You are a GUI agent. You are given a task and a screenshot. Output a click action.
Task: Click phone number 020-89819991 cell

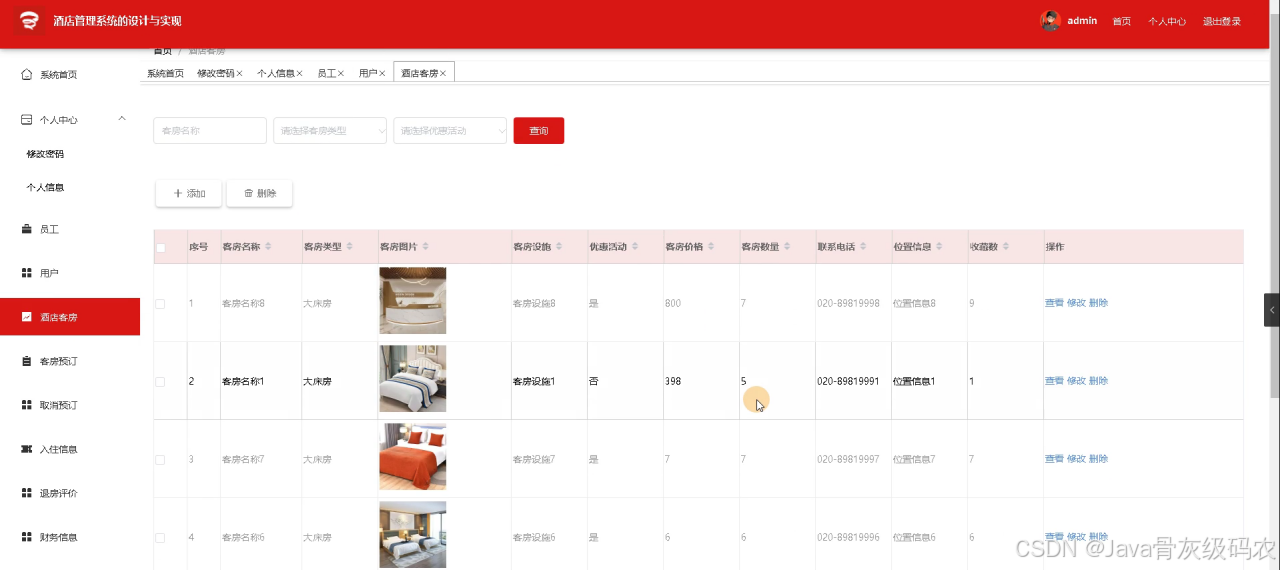tap(848, 381)
